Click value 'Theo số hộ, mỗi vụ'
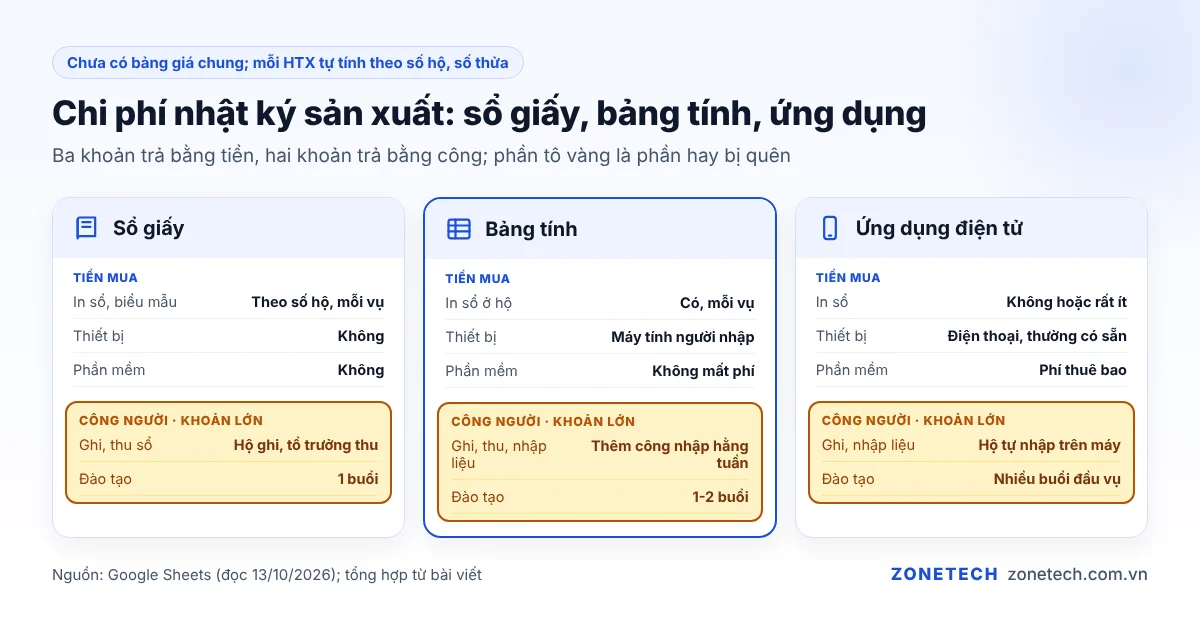 click(318, 302)
